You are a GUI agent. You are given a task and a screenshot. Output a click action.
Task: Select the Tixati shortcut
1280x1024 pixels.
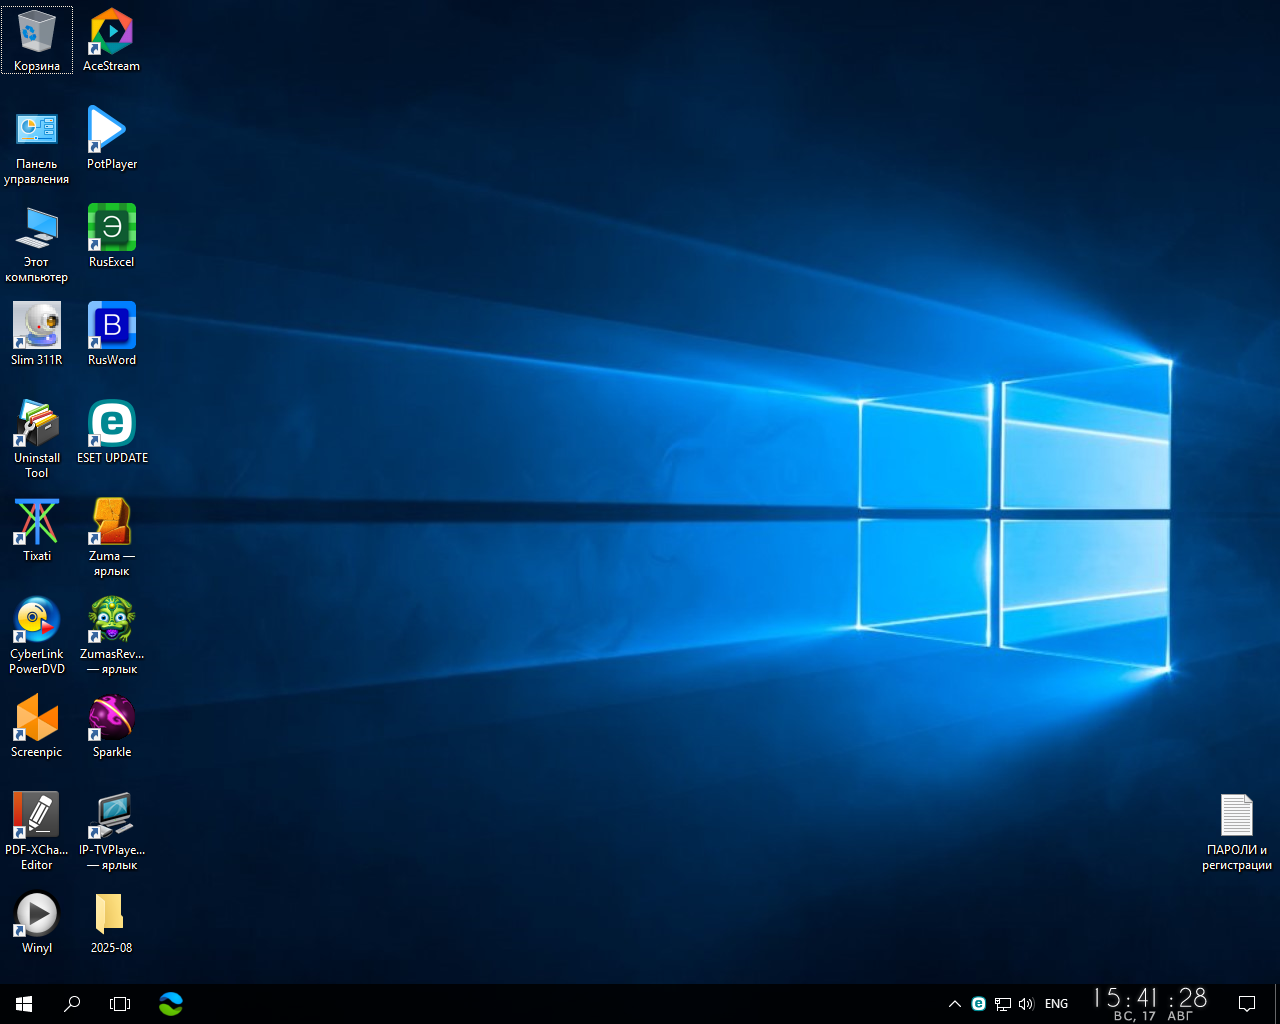click(37, 530)
